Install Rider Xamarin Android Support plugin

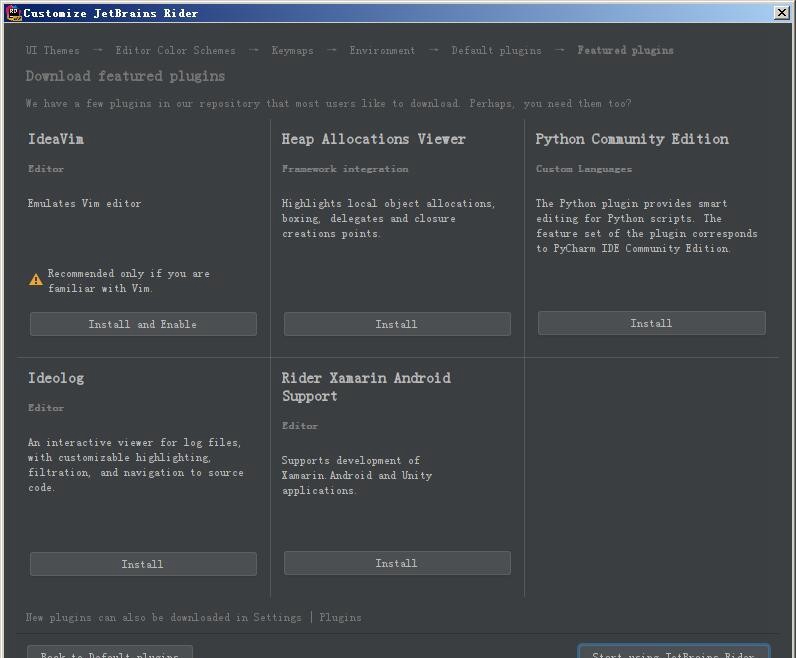point(397,563)
